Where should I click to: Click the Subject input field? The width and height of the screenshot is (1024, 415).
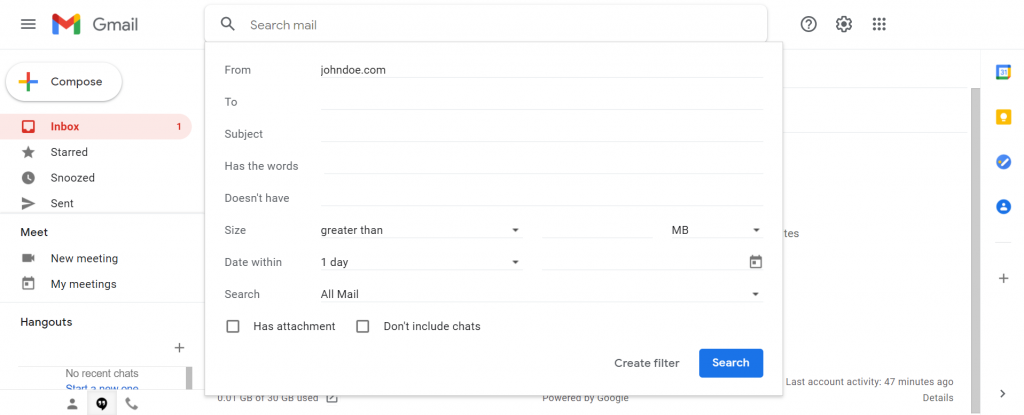point(542,134)
